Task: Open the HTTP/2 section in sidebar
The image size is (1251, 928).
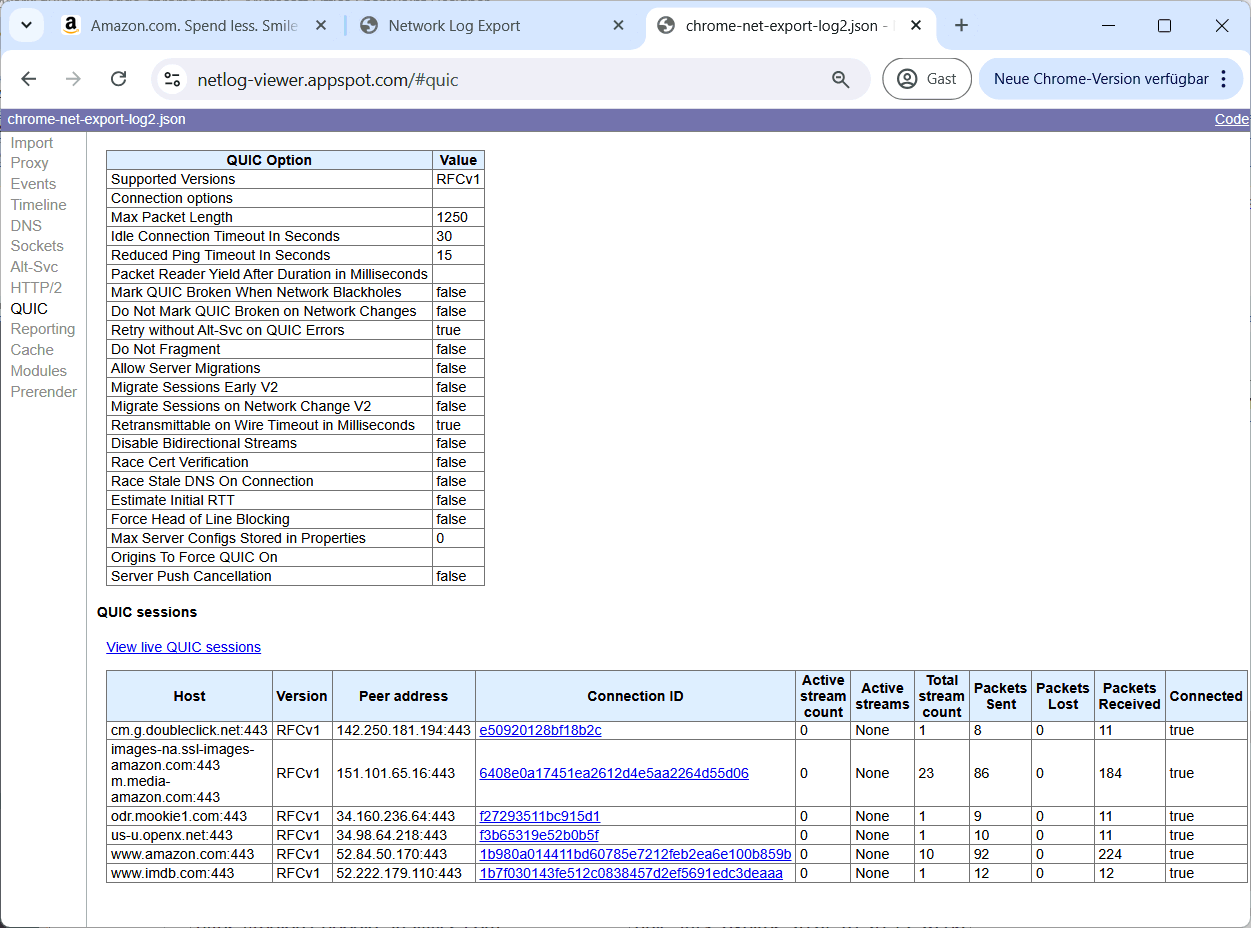Action: (x=36, y=288)
